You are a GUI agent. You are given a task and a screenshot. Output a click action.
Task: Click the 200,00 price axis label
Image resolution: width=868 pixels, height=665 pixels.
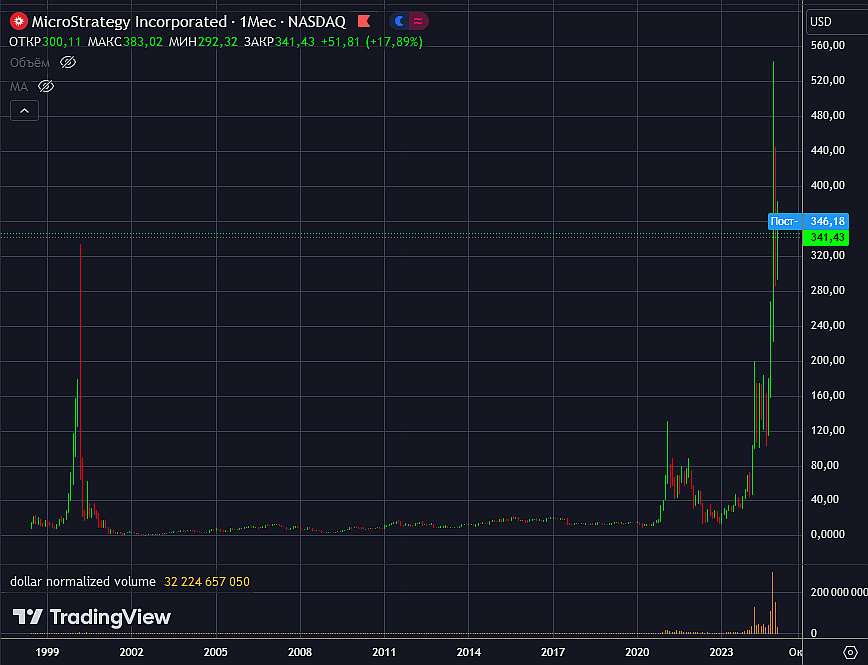coord(828,360)
